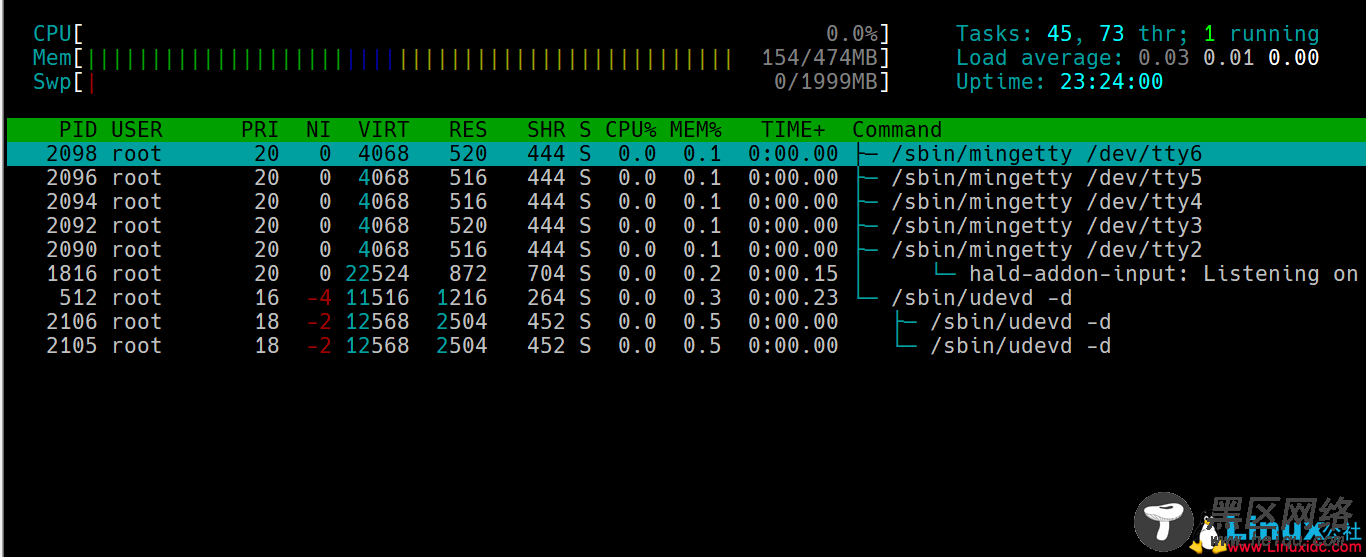Viewport: 1366px width, 557px height.
Task: Click the SHR column header
Action: [x=546, y=130]
